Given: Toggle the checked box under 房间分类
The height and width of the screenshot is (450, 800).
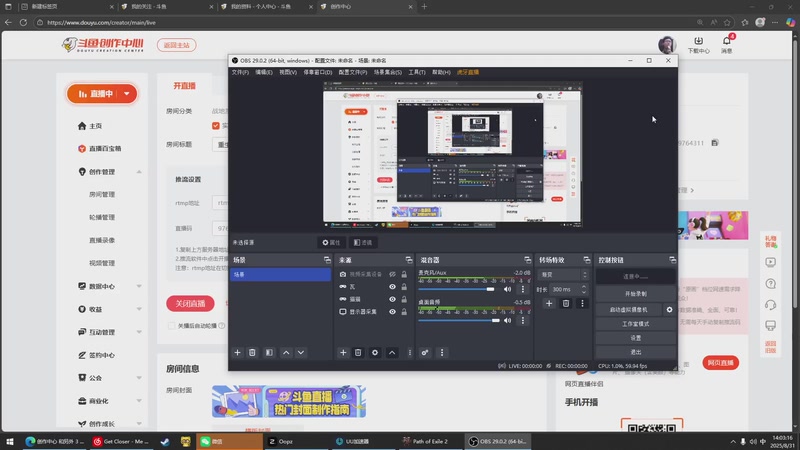Looking at the screenshot, I should click(x=216, y=126).
